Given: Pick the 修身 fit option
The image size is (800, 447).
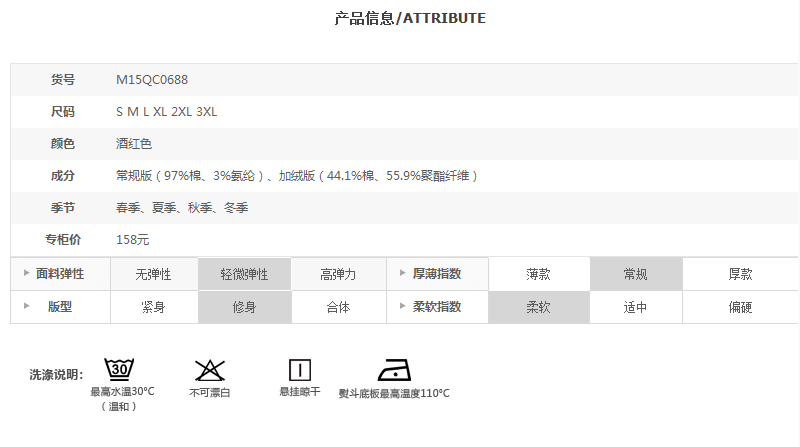Looking at the screenshot, I should [244, 307].
